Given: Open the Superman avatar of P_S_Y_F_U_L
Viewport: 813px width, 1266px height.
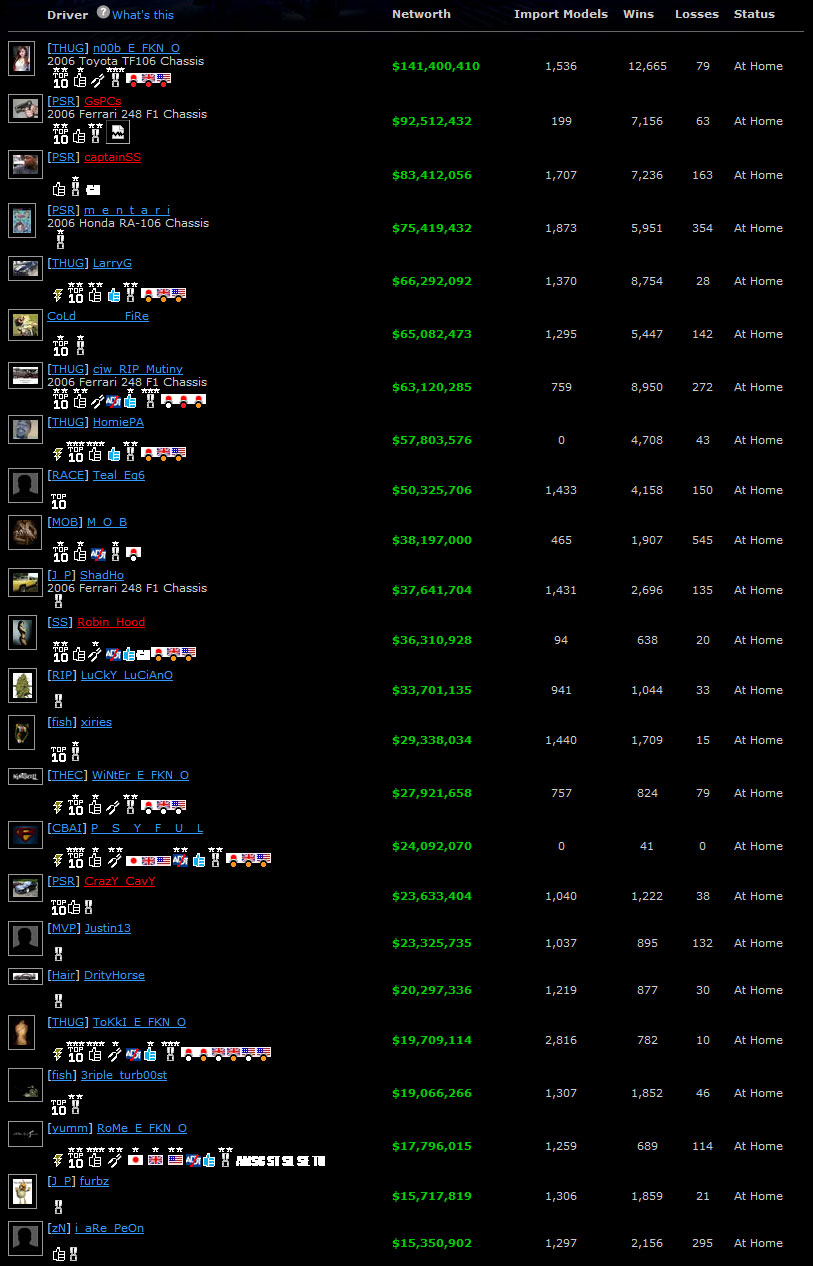Looking at the screenshot, I should pyautogui.click(x=24, y=835).
